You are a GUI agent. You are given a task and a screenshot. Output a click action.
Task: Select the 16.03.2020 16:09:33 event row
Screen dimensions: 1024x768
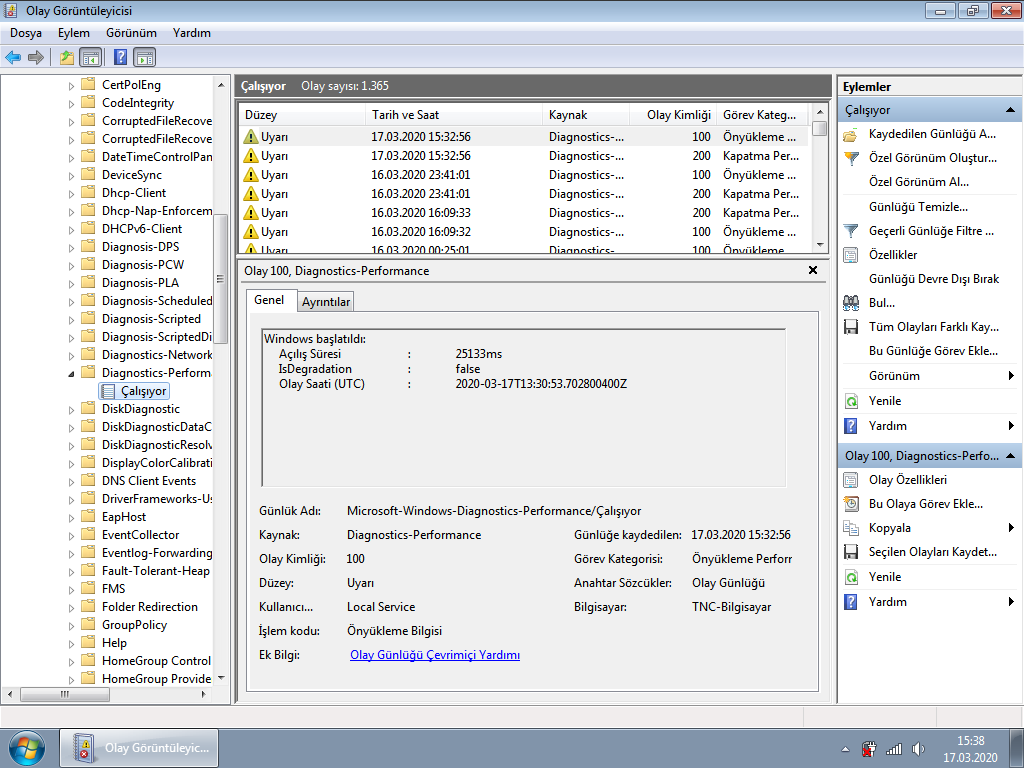pyautogui.click(x=524, y=213)
